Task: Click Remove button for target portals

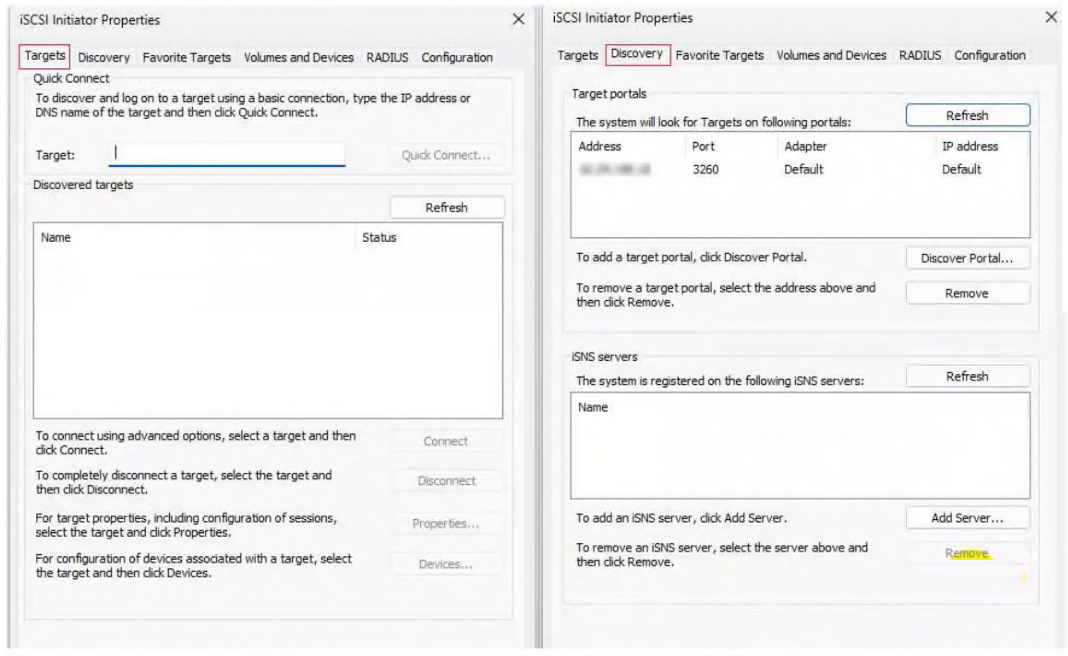Action: pos(966,294)
